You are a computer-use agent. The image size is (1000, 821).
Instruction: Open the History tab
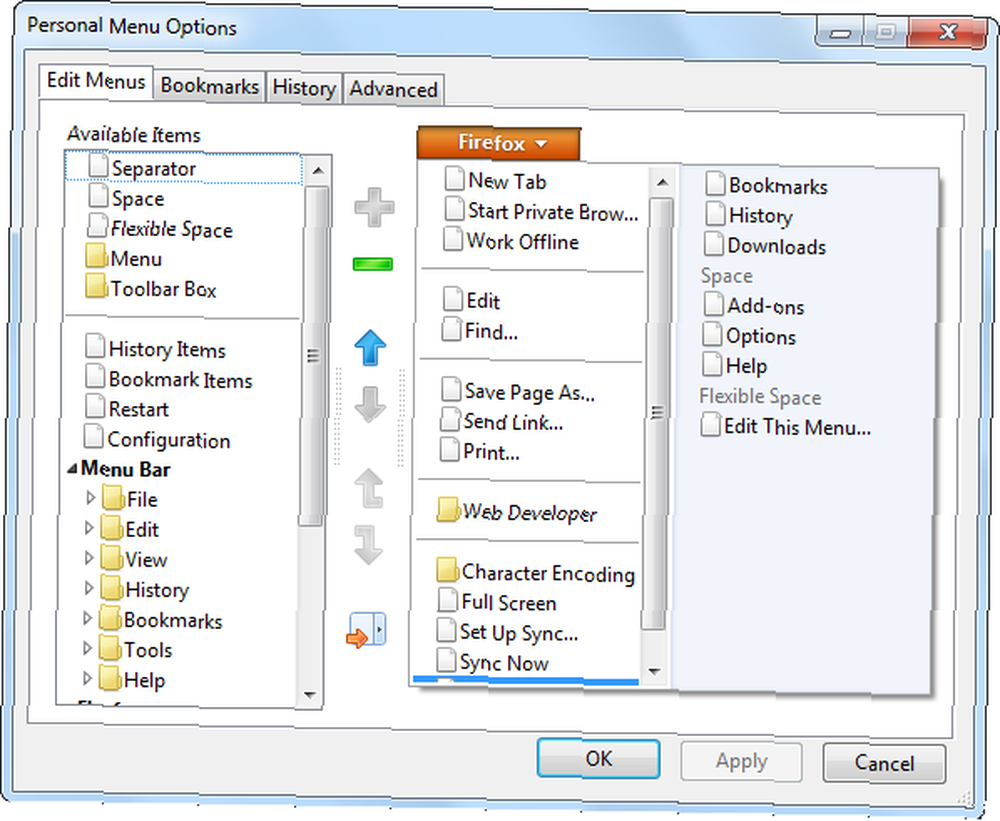[x=304, y=87]
